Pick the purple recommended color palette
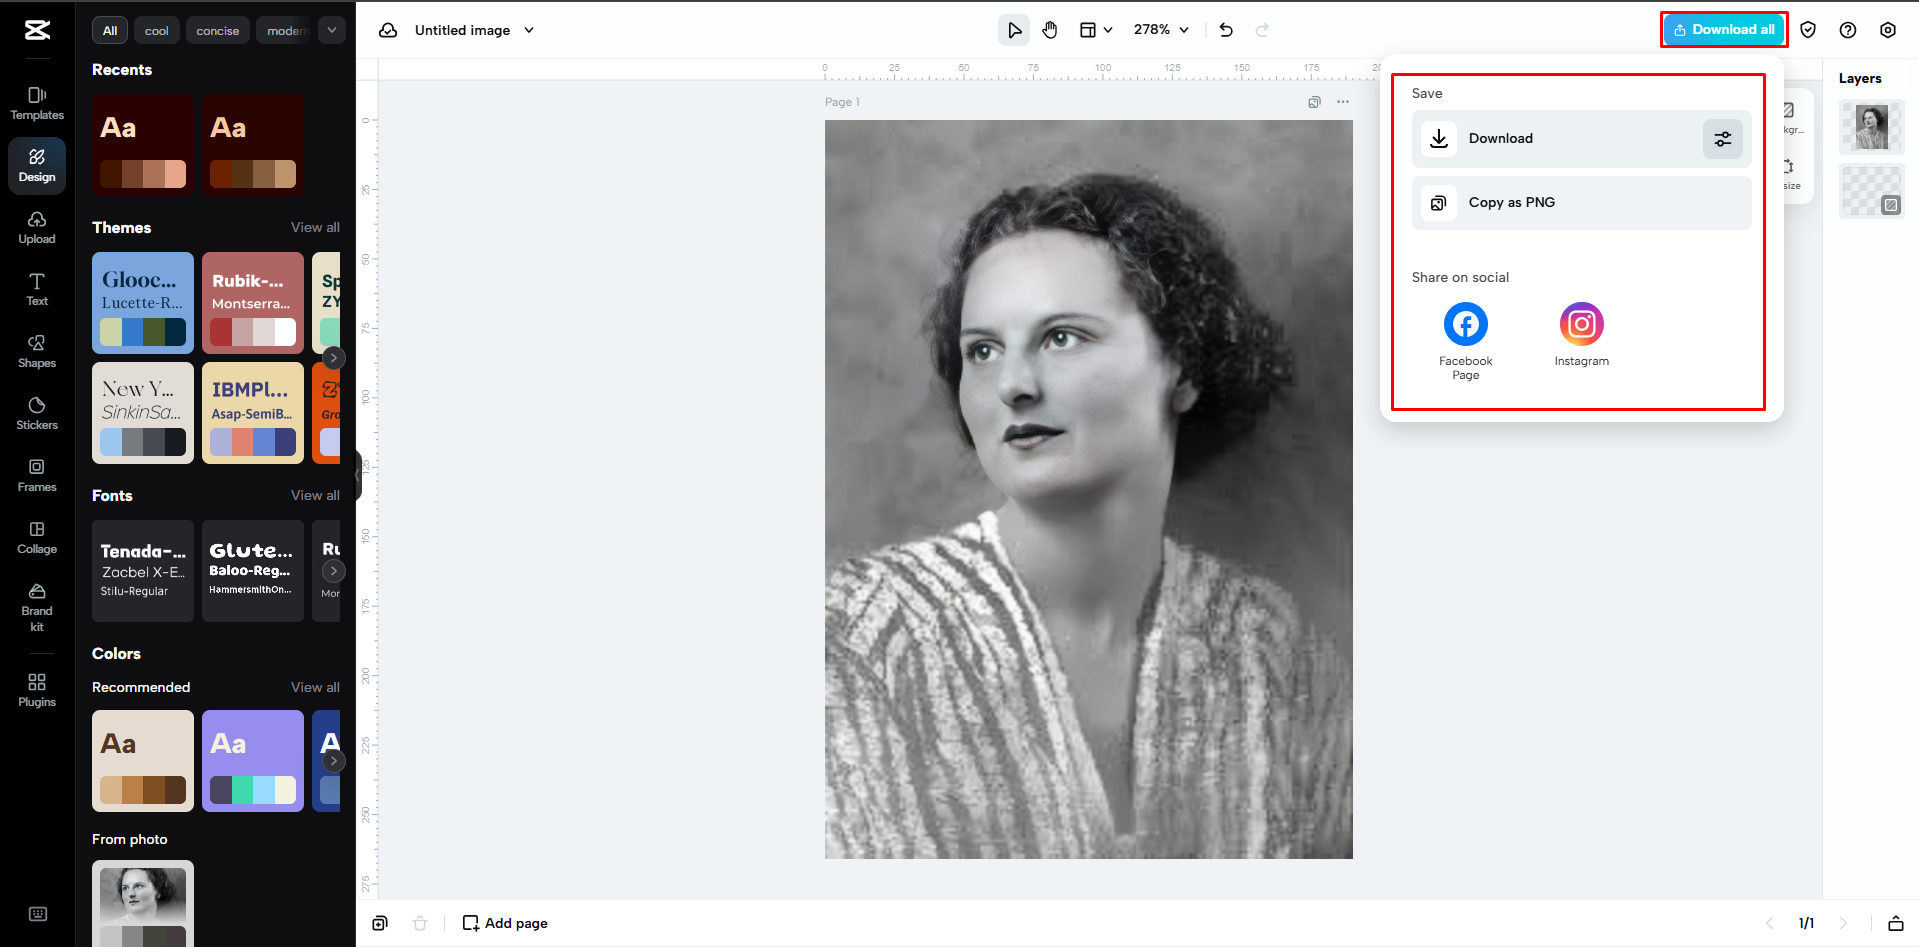This screenshot has width=1919, height=947. 252,761
